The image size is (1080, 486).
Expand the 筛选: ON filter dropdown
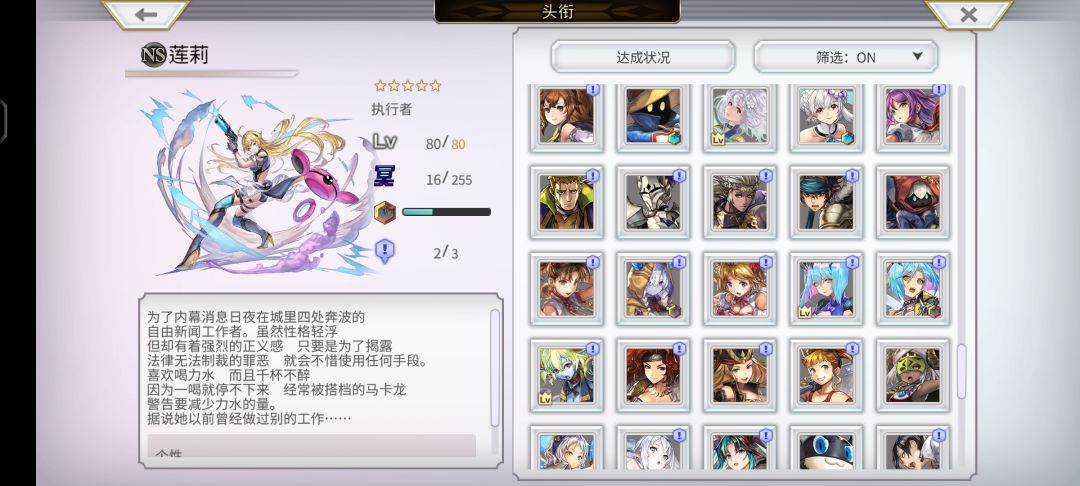[x=845, y=57]
